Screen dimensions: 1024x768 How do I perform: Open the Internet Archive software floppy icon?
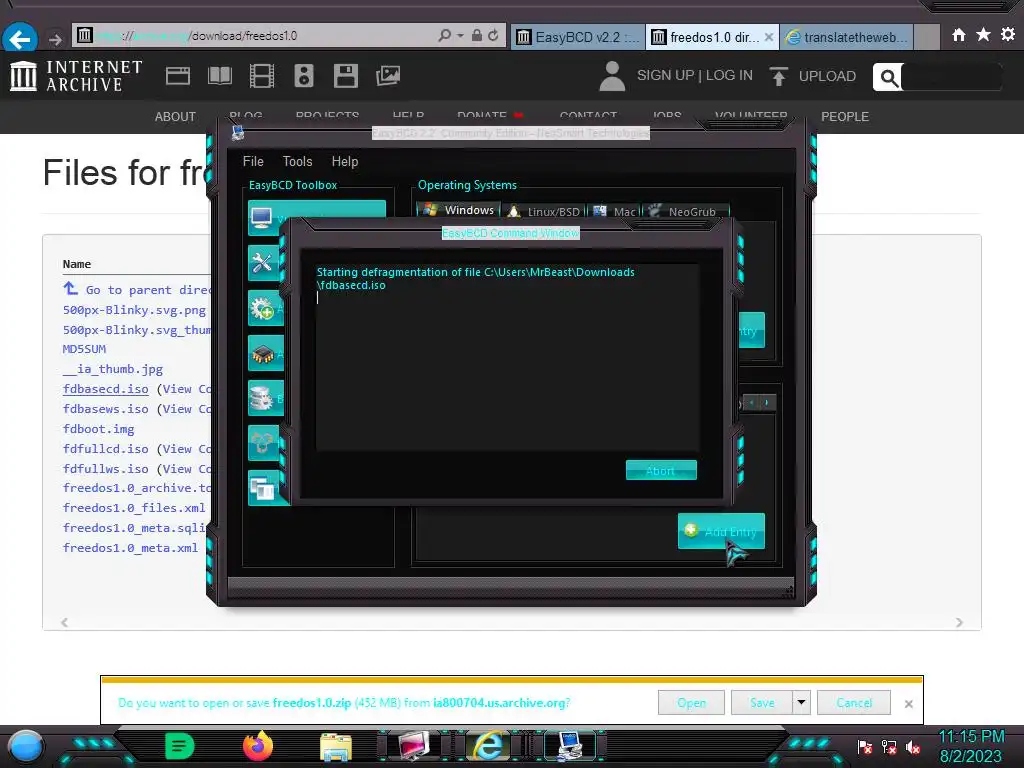[345, 76]
